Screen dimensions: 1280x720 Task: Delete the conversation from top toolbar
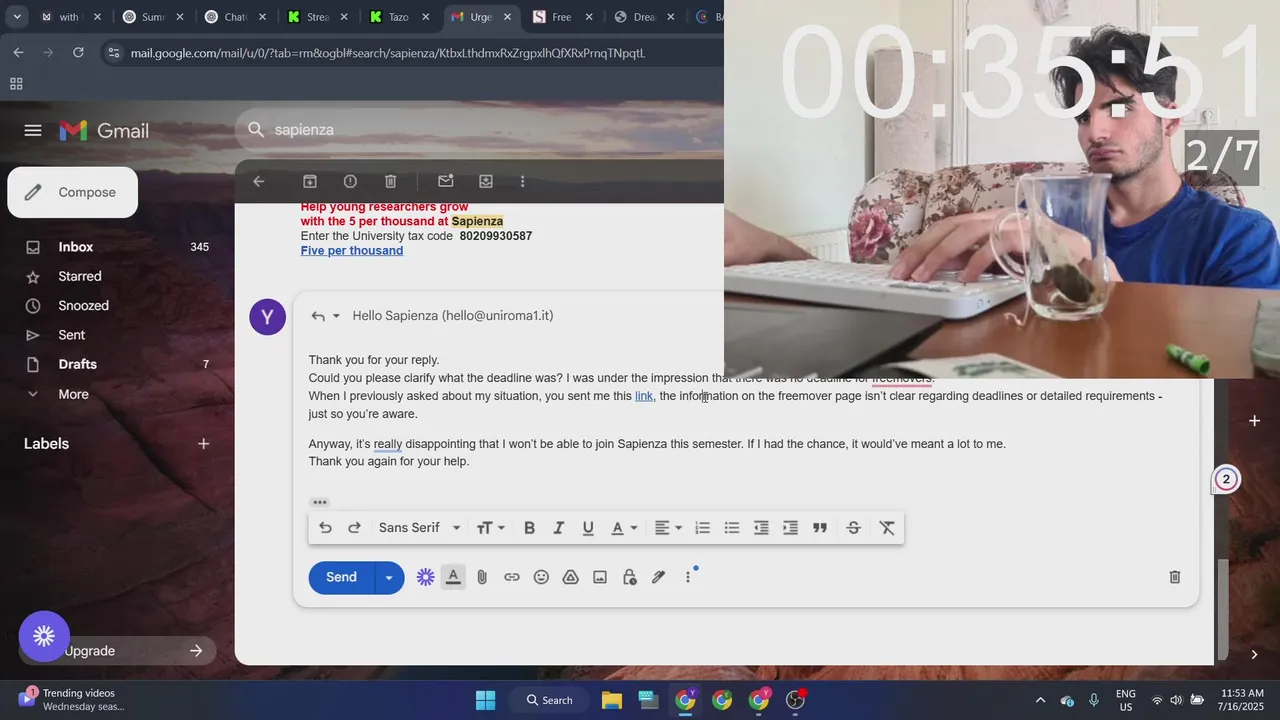pos(391,181)
